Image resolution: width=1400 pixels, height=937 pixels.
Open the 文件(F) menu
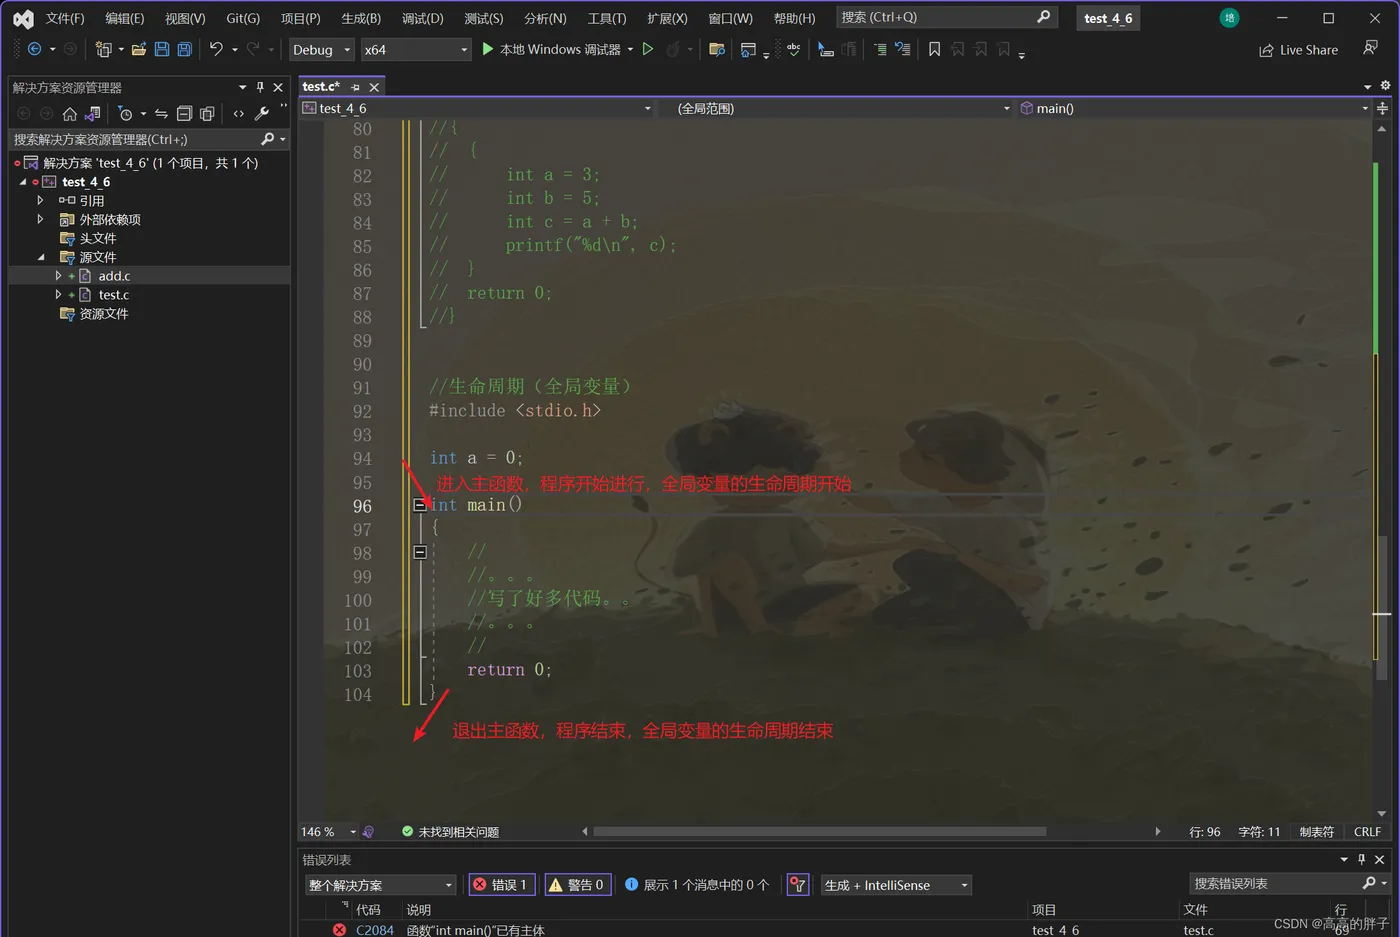pyautogui.click(x=65, y=18)
